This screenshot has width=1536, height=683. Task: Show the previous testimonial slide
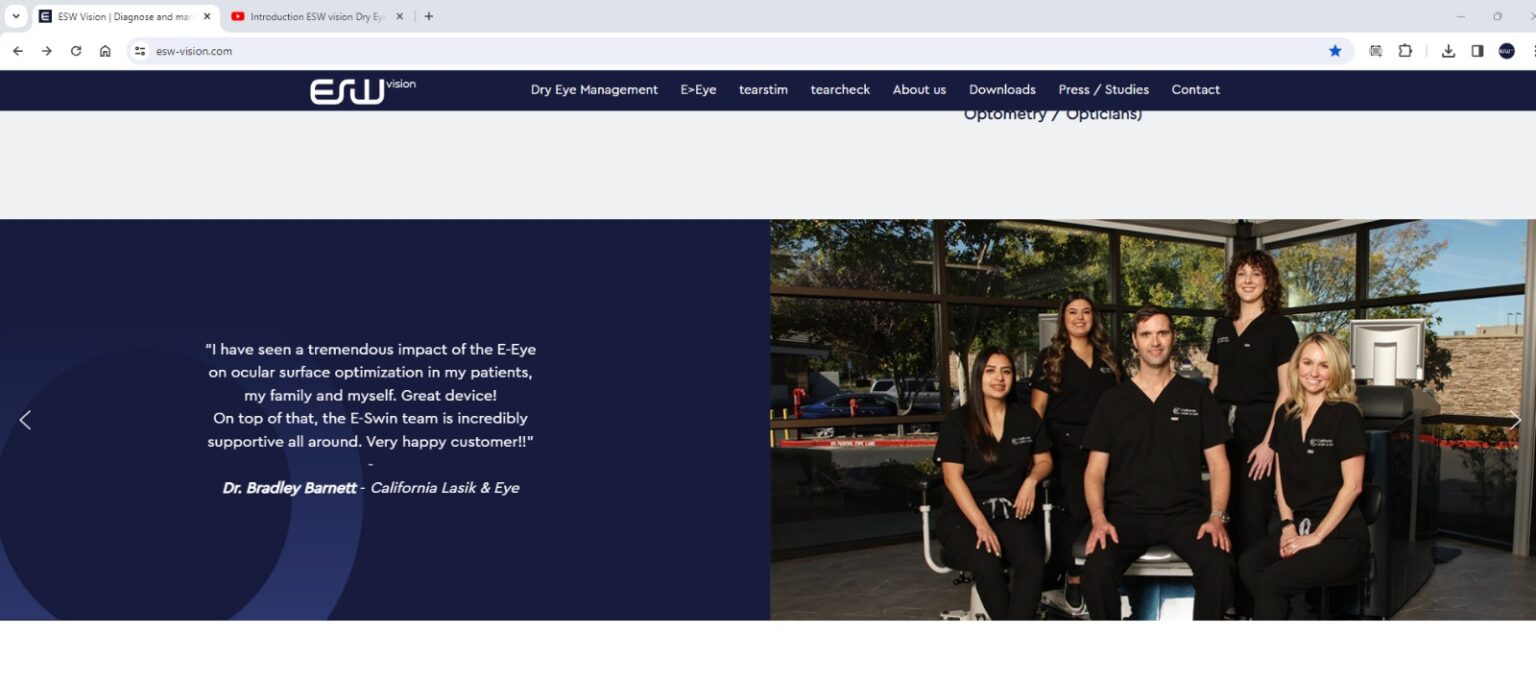pos(25,420)
